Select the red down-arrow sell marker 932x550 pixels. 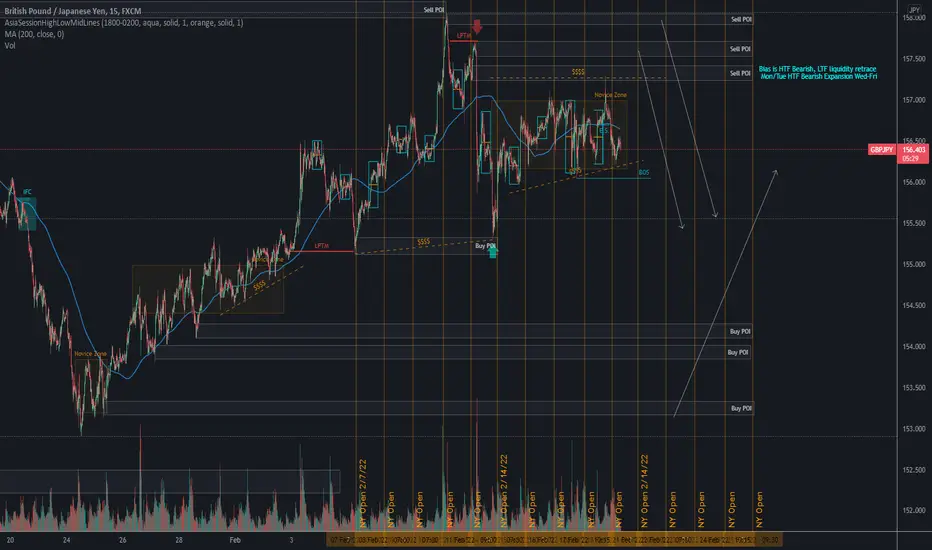(x=477, y=27)
